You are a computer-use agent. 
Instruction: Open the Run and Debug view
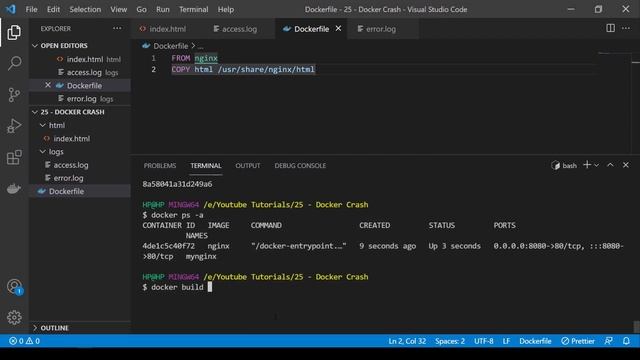[x=14, y=126]
